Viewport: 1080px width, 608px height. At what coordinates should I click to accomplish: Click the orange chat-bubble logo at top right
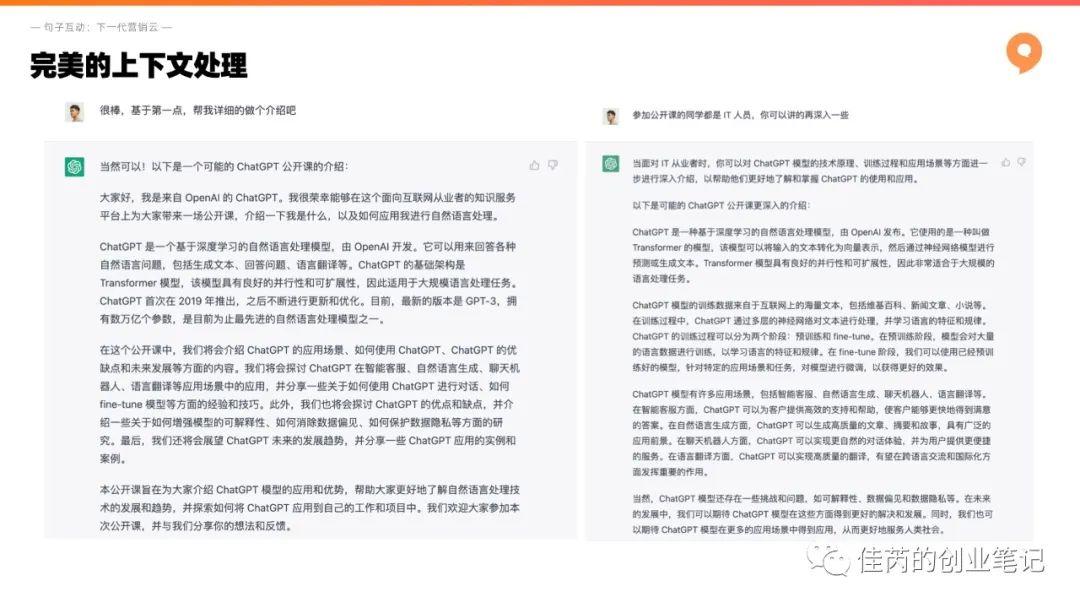click(1024, 52)
